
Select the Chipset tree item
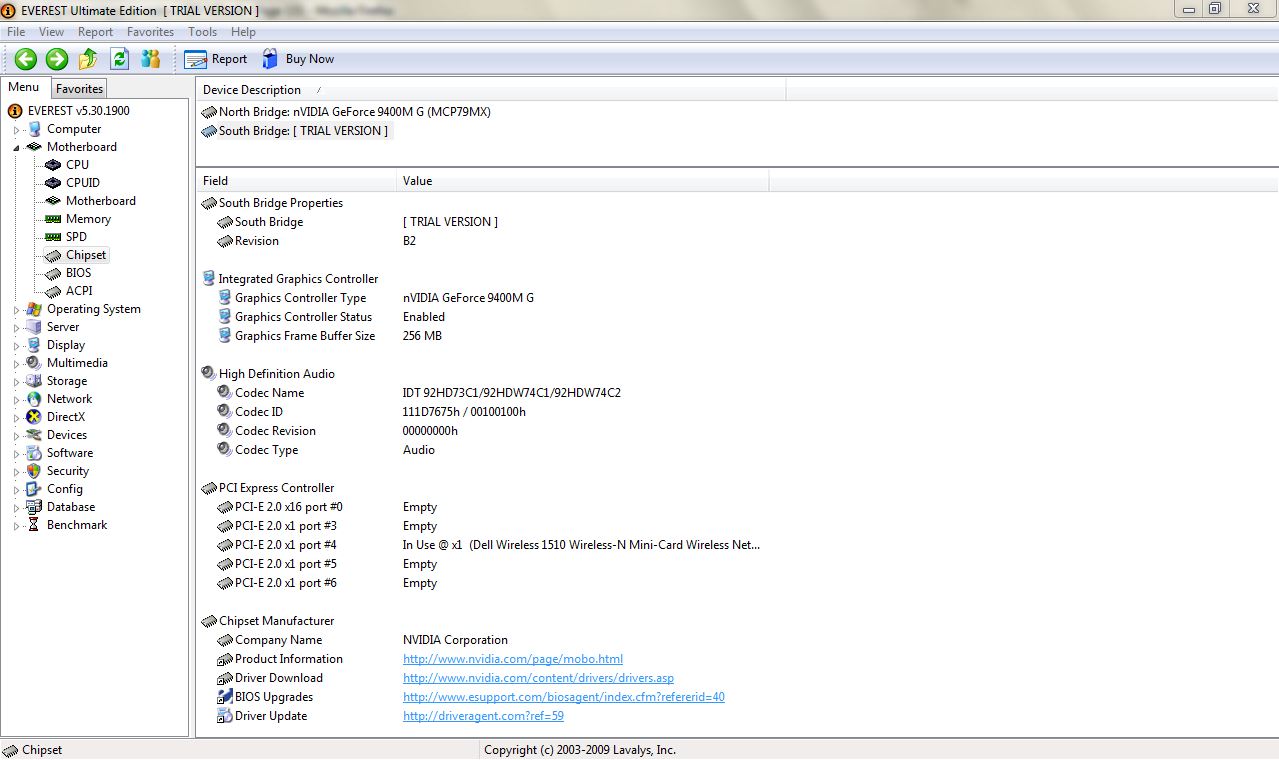86,255
